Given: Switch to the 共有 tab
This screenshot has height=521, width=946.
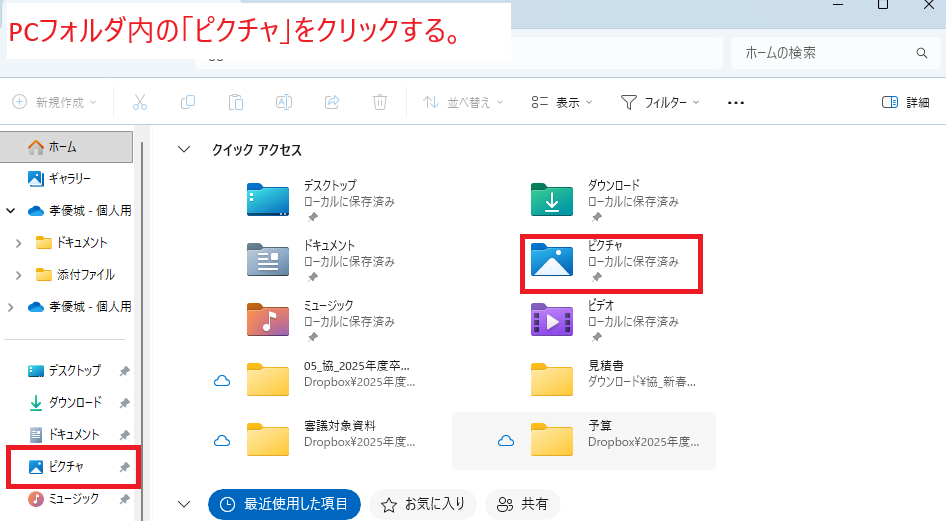Looking at the screenshot, I should (x=523, y=504).
